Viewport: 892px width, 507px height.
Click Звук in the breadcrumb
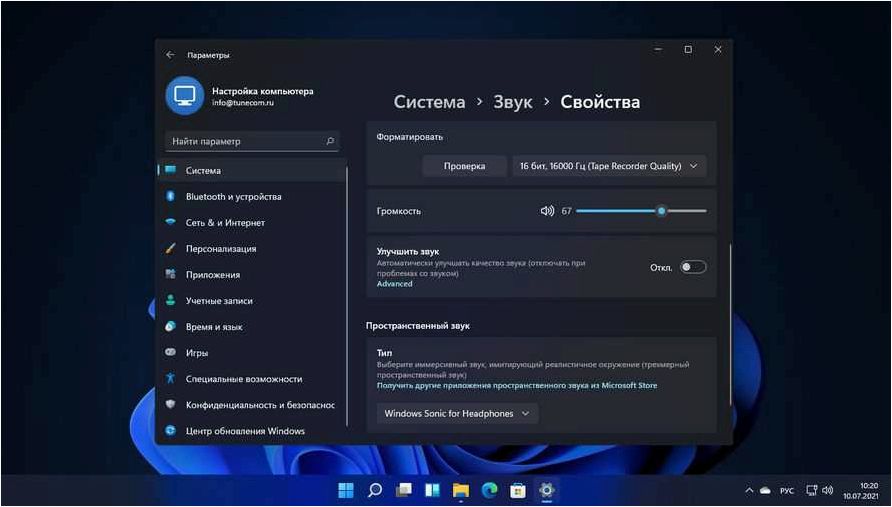pyautogui.click(x=513, y=102)
